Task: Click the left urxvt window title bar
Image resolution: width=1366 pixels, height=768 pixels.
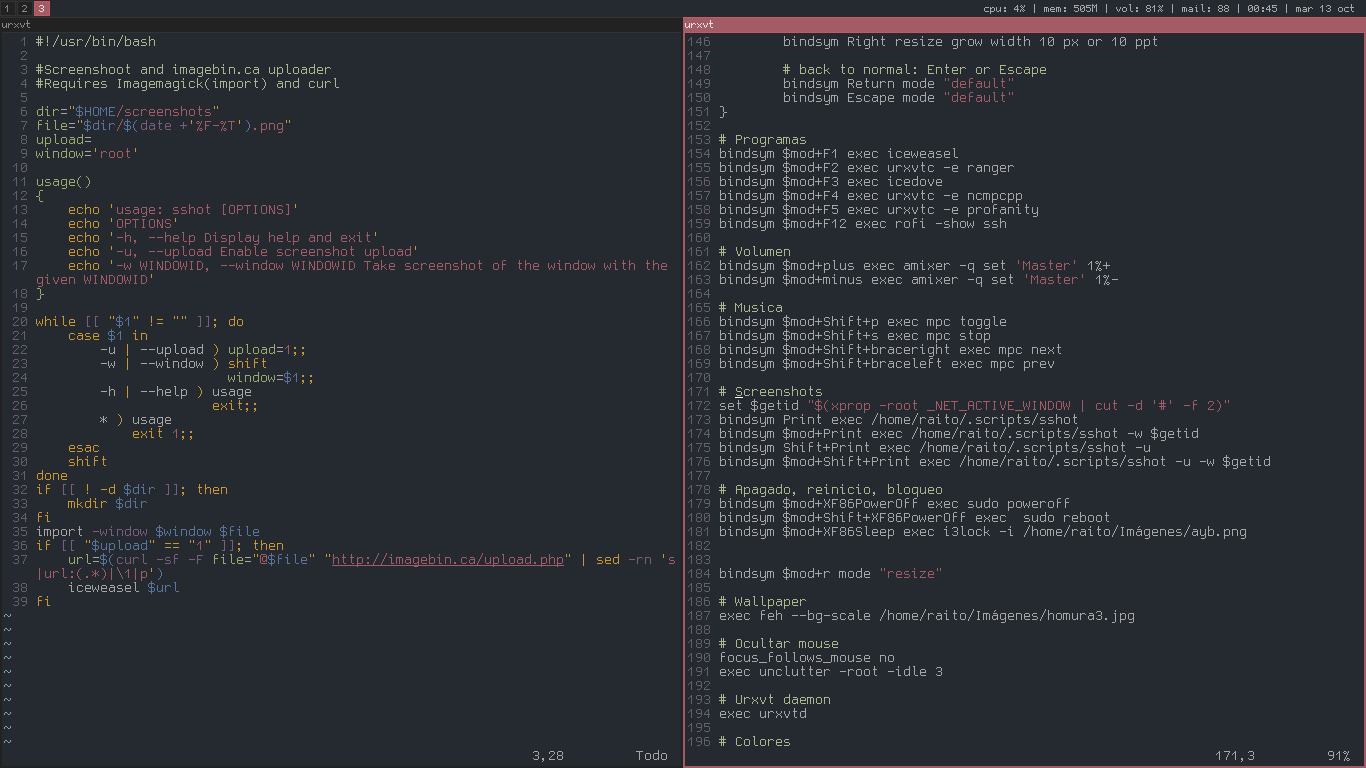Action: [x=341, y=24]
